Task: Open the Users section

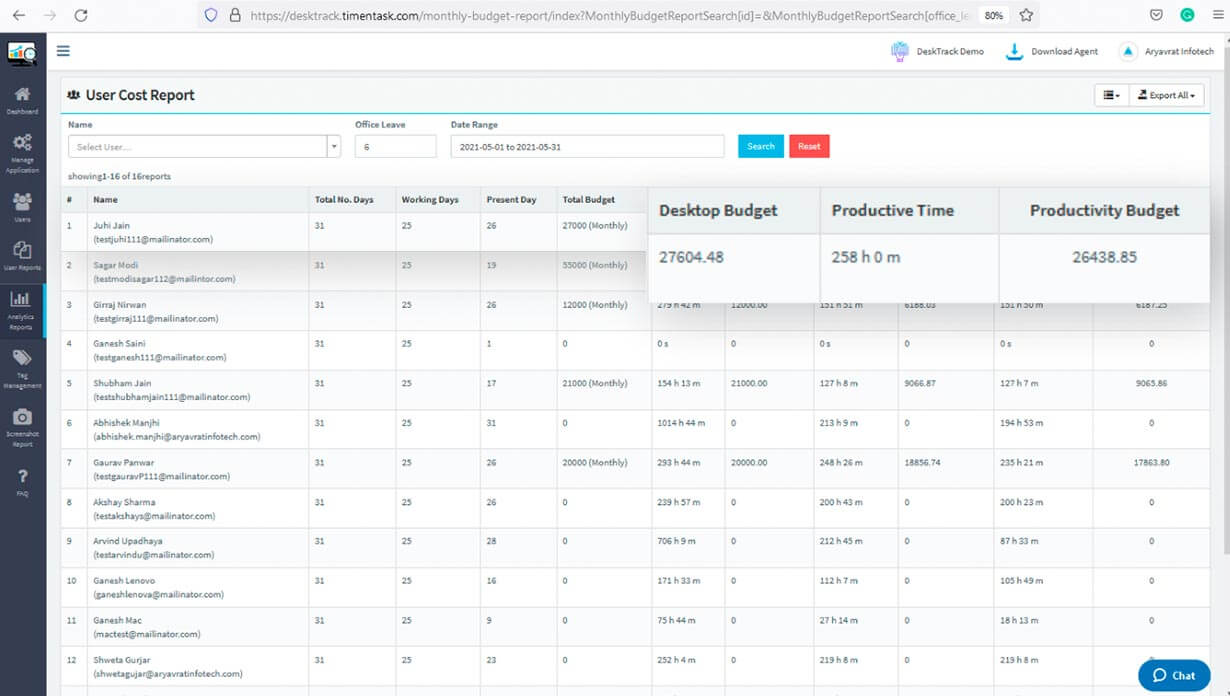Action: point(22,203)
